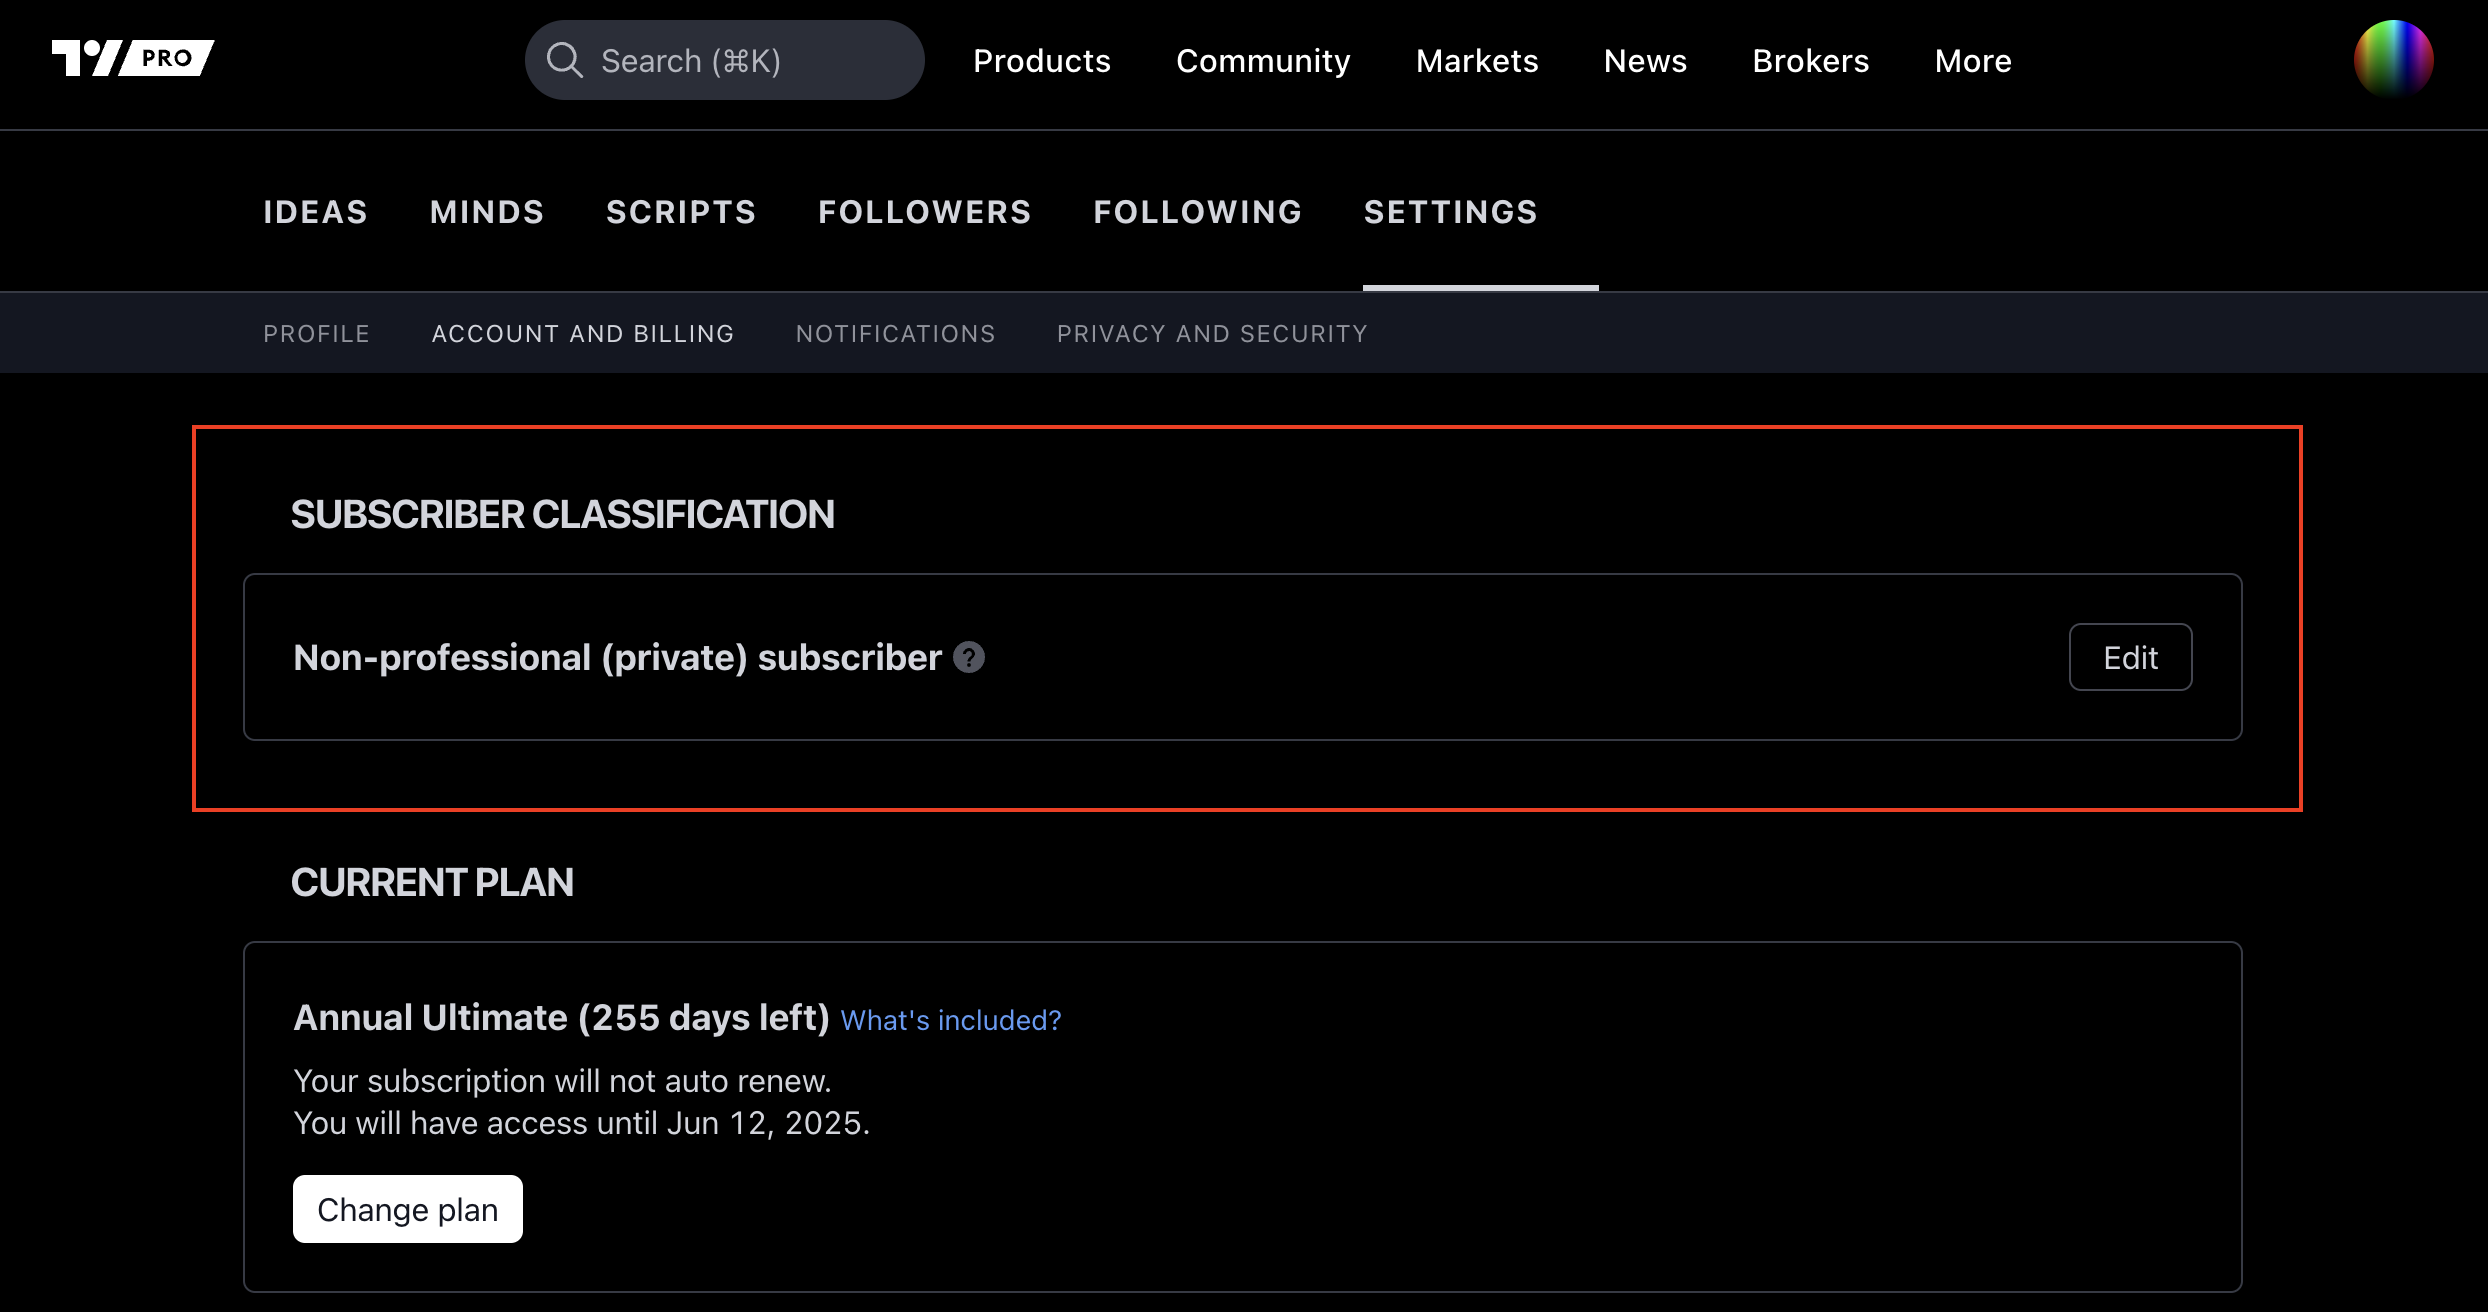
Task: Switch to the Ideas tab
Action: point(315,212)
